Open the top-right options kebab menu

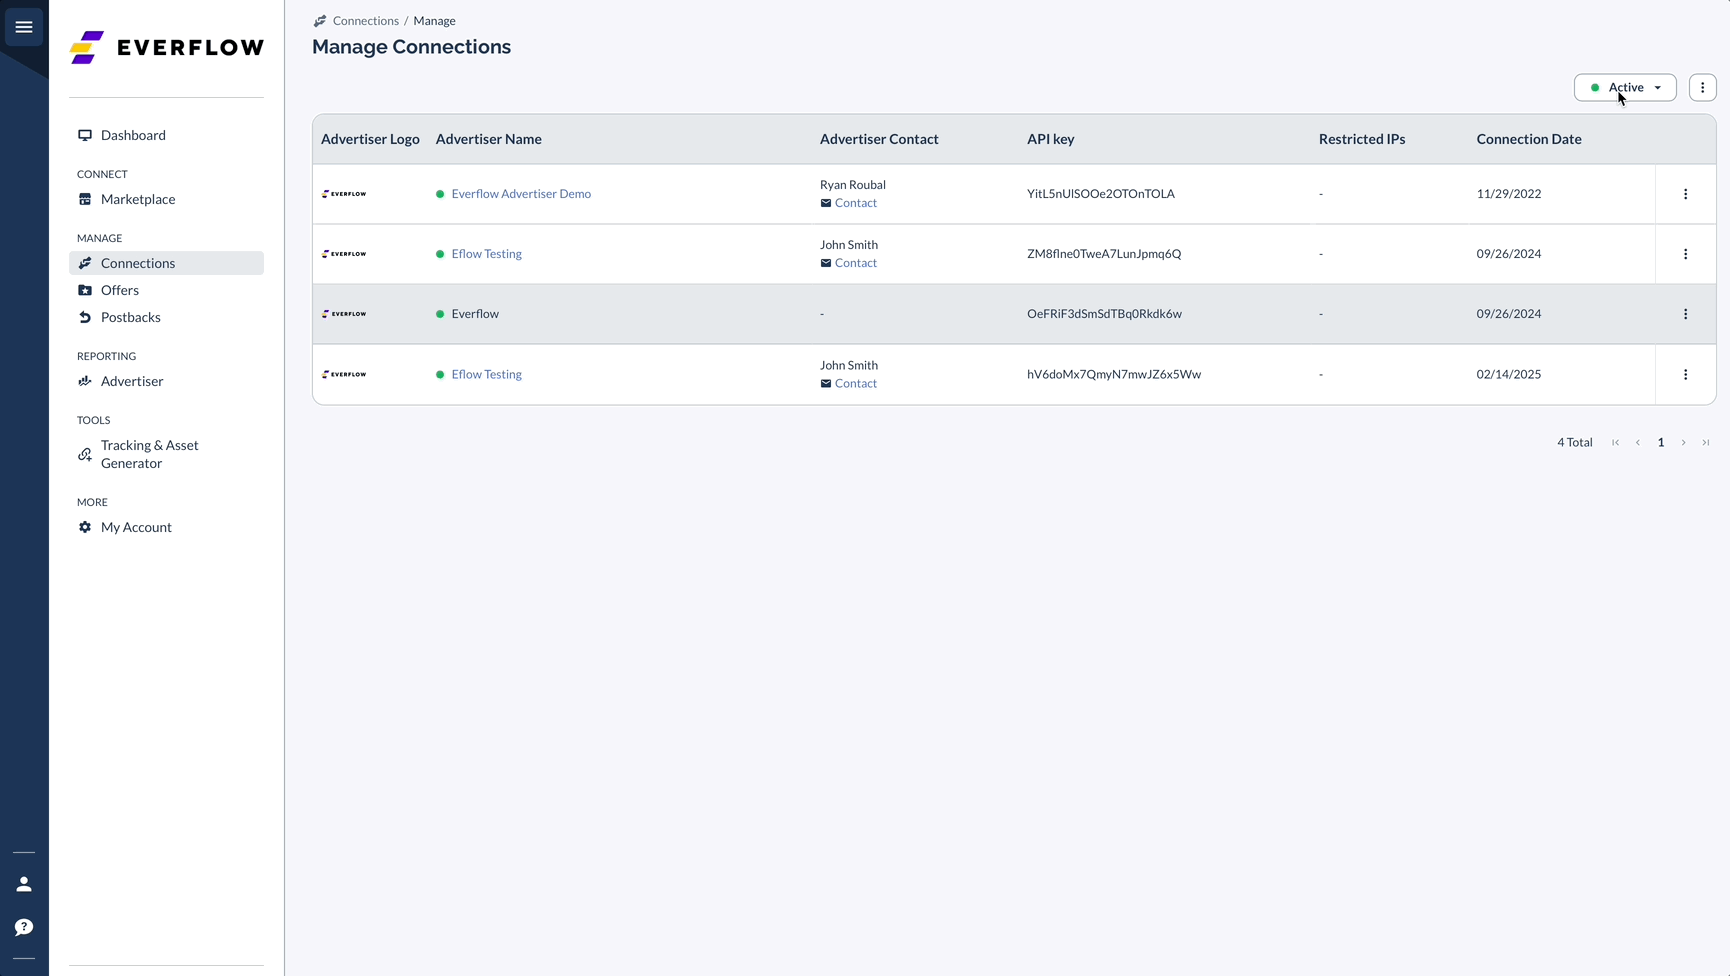point(1703,87)
